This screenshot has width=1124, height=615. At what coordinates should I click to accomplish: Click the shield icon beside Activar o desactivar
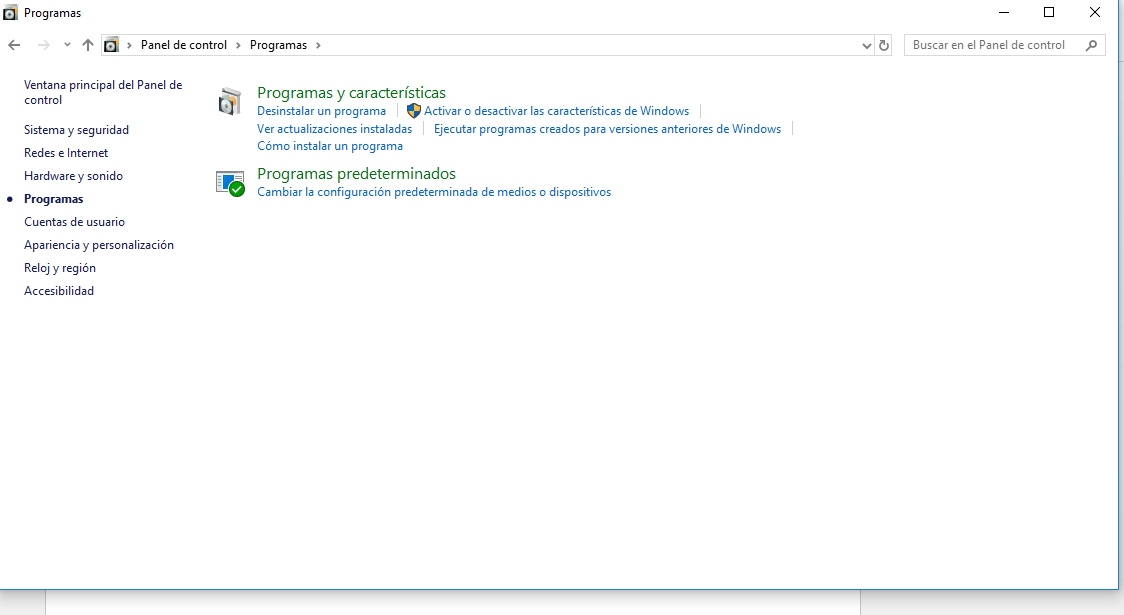414,111
